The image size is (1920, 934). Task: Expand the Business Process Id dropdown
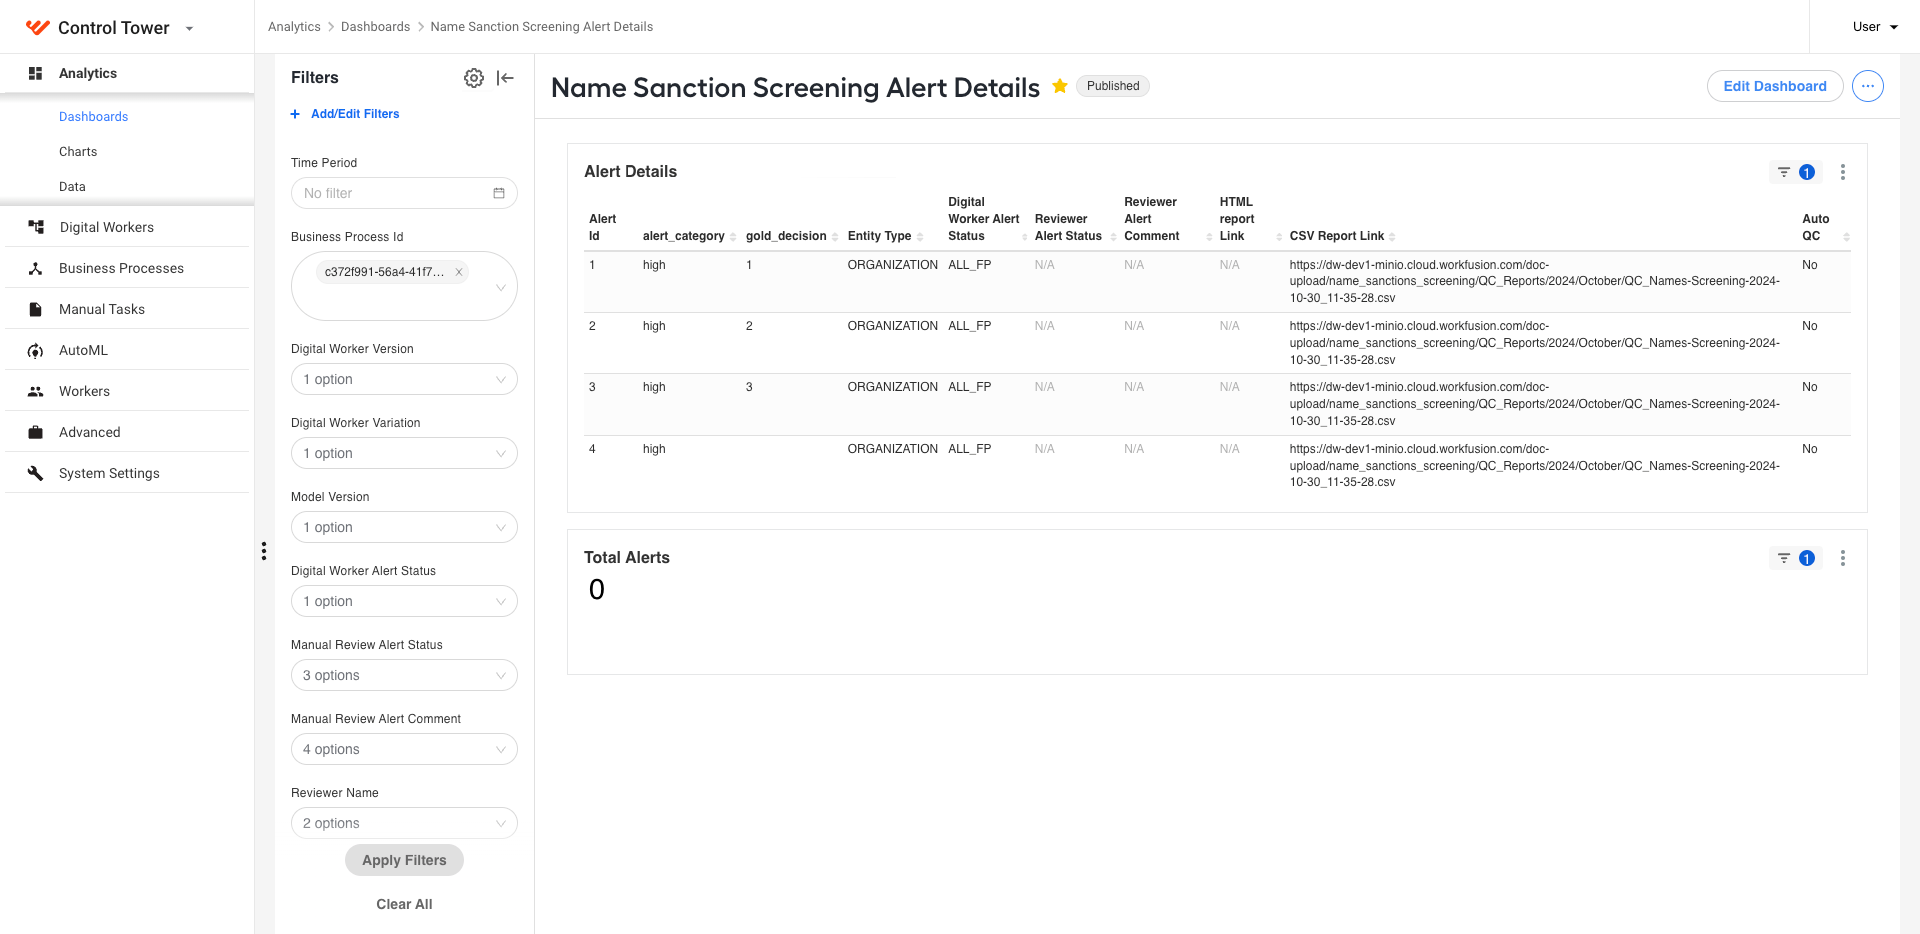[x=501, y=287]
